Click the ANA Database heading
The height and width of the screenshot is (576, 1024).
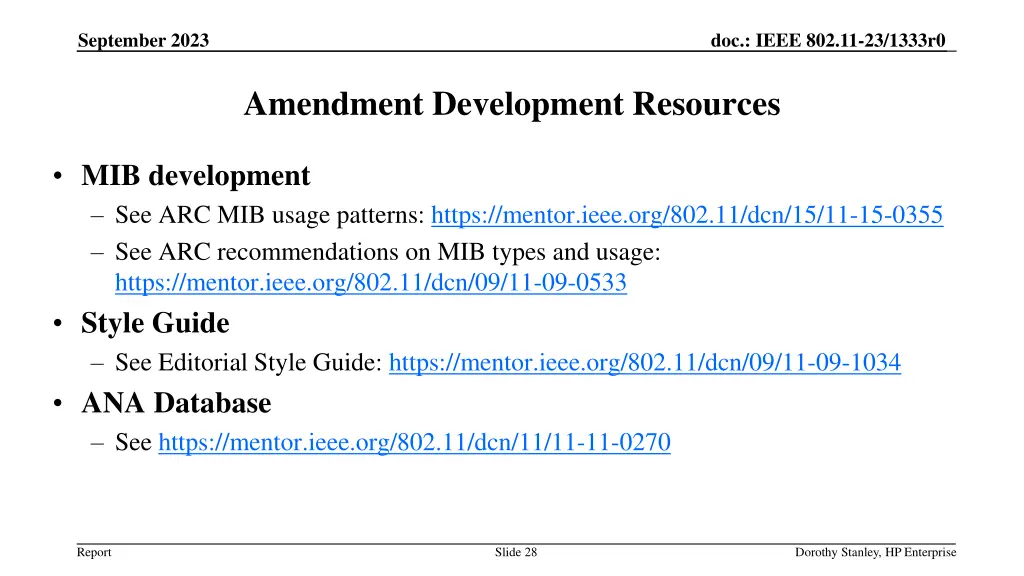pos(176,403)
